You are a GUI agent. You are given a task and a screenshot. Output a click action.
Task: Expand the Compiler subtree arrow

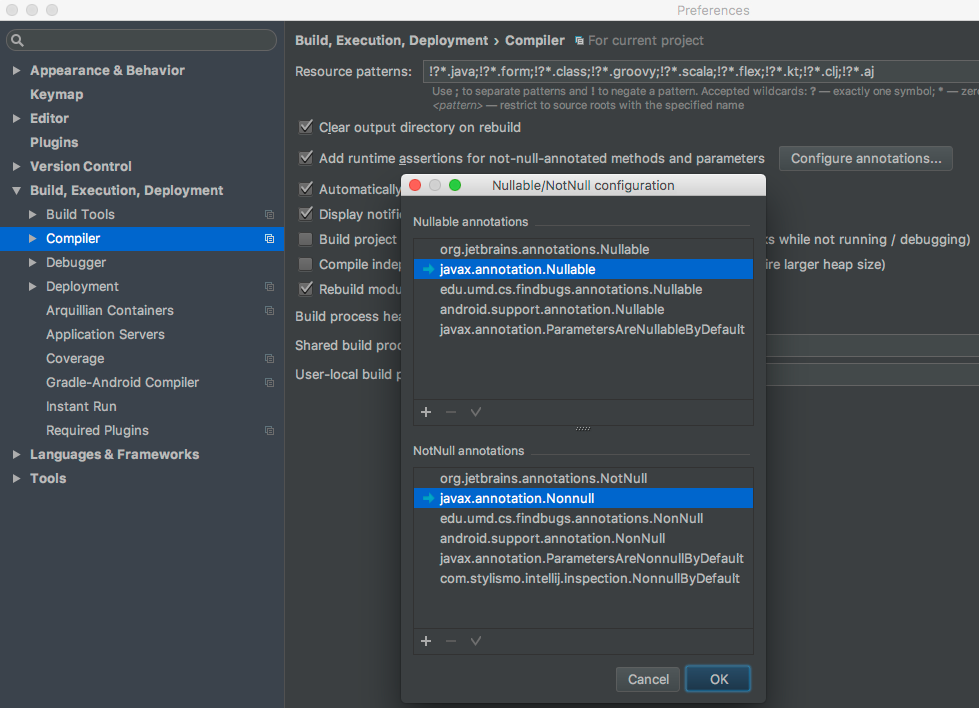click(x=32, y=238)
